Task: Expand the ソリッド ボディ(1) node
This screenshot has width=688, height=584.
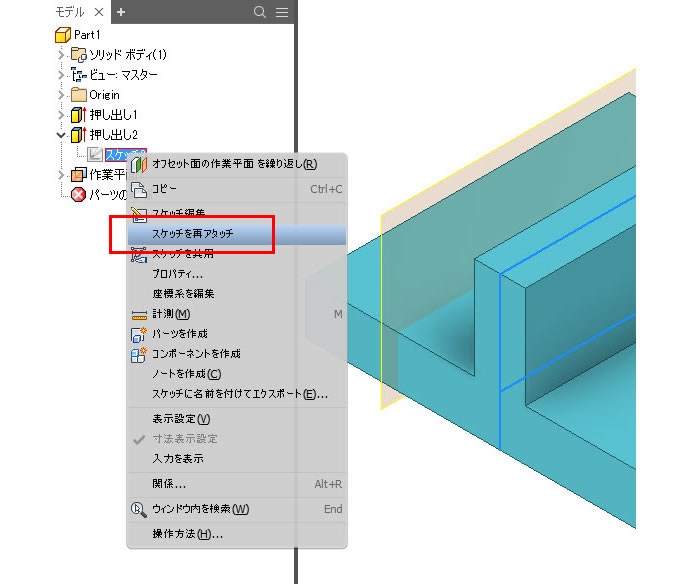Action: [x=61, y=55]
